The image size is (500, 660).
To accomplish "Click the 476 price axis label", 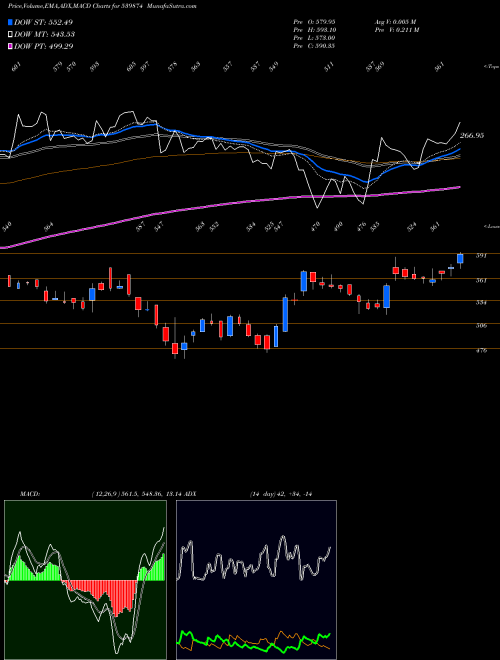I will click(481, 350).
